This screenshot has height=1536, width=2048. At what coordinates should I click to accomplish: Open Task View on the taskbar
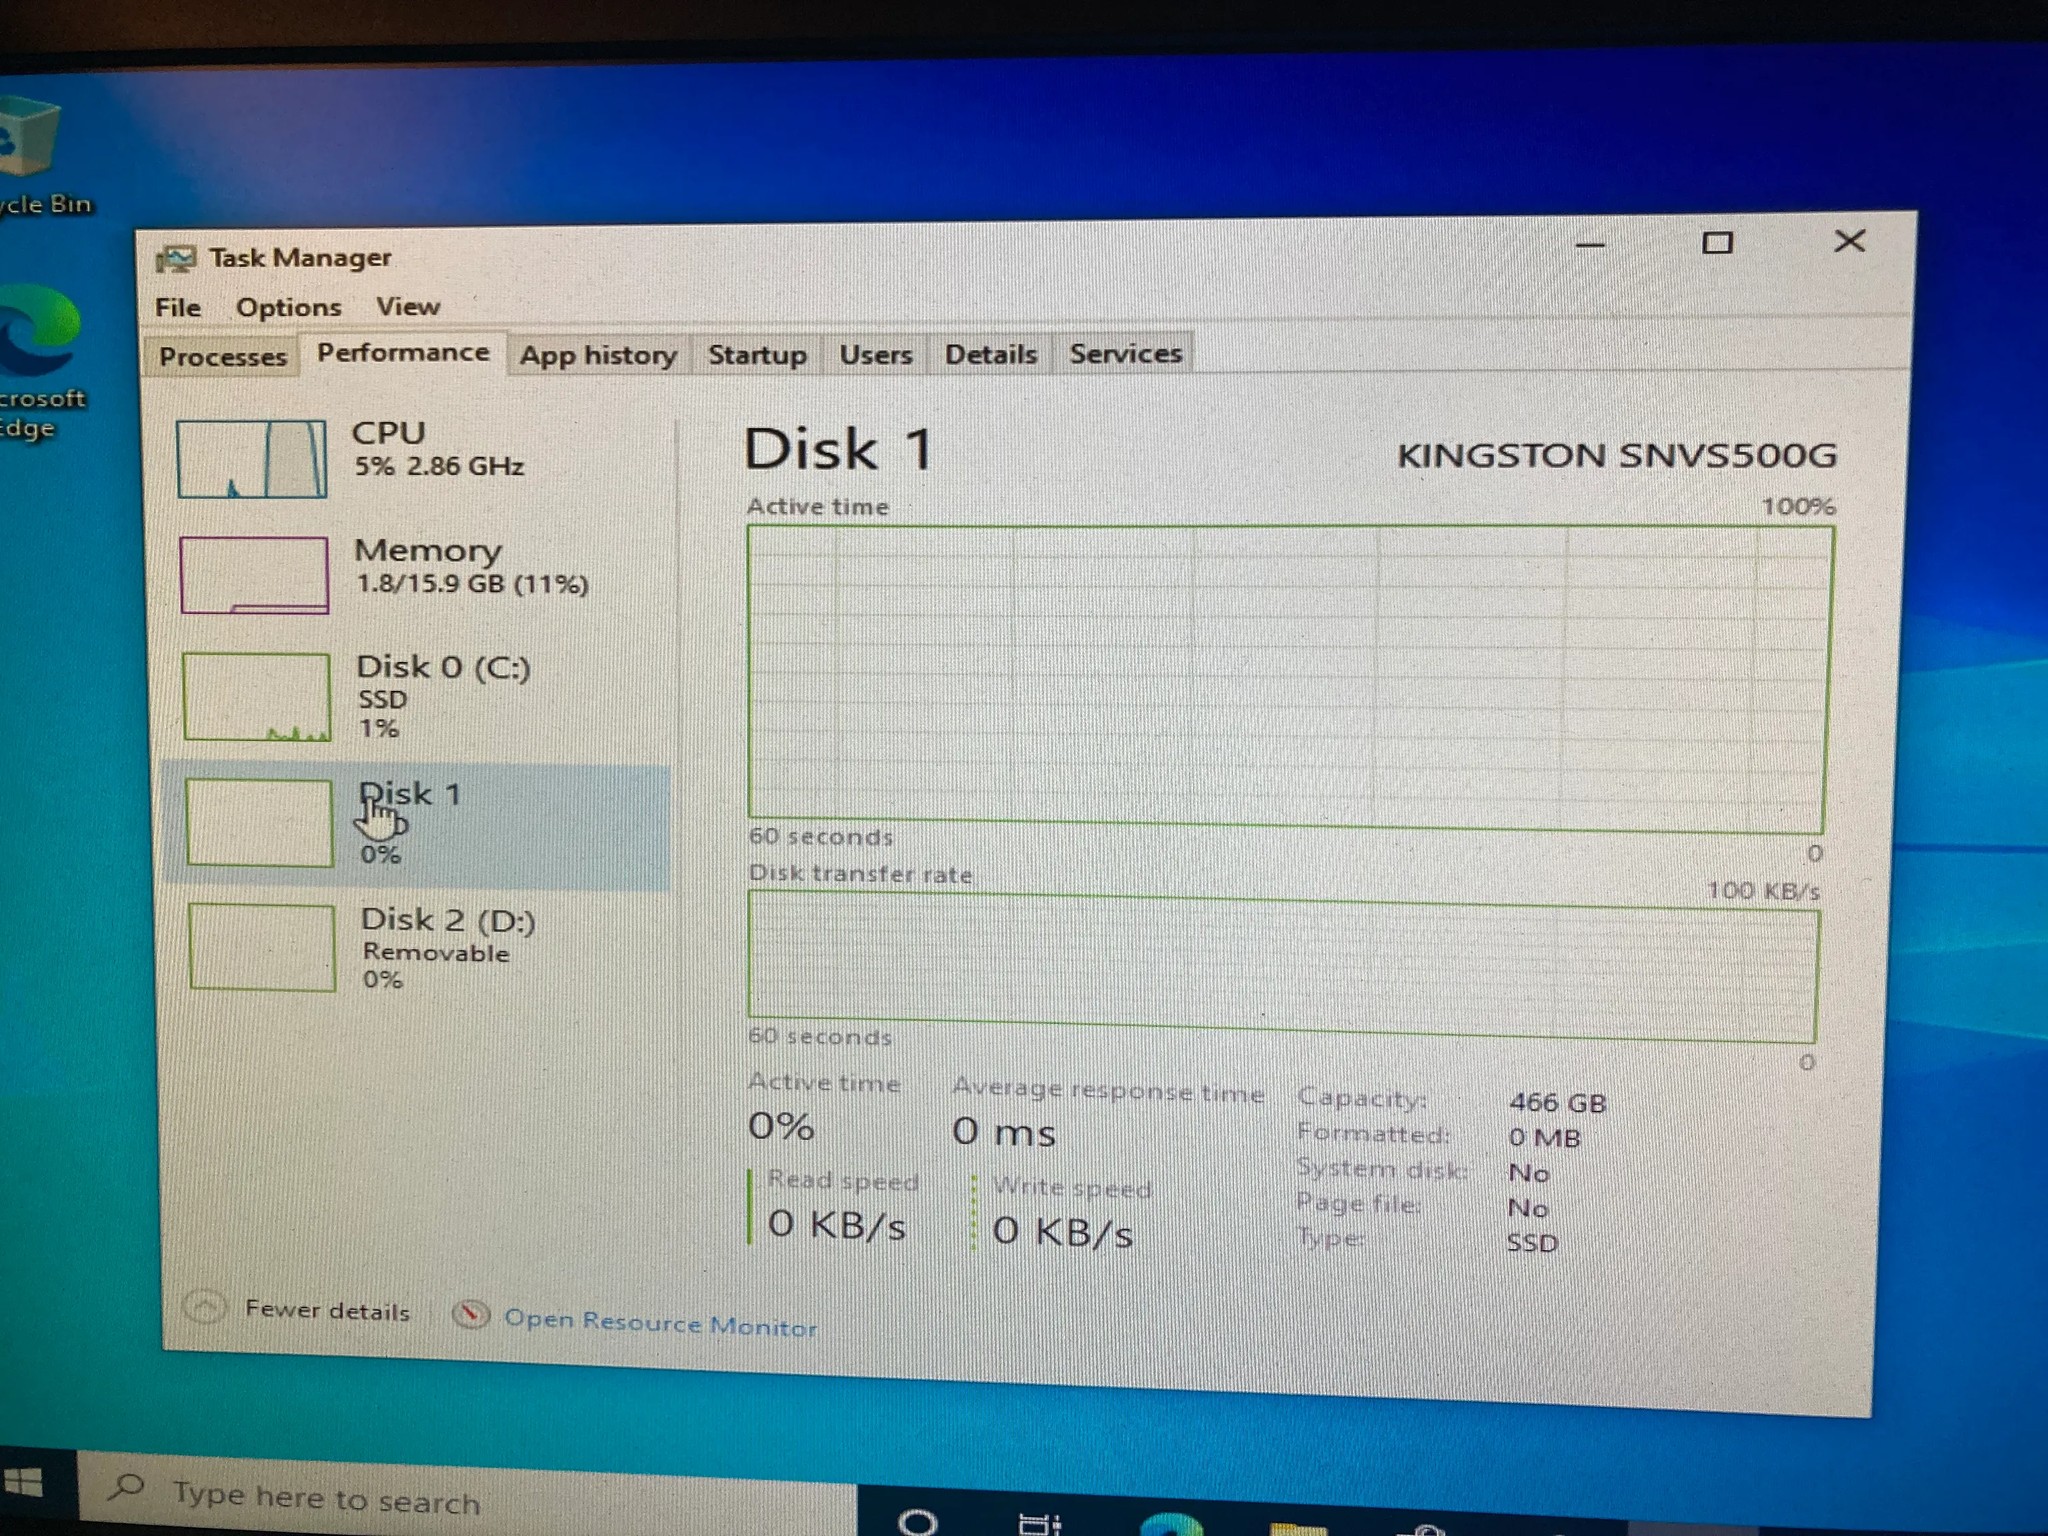tap(1038, 1523)
